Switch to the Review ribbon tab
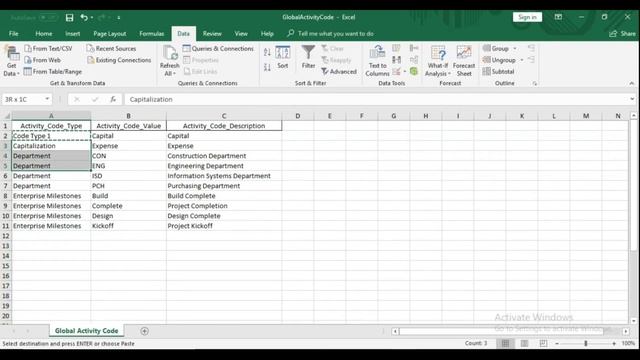 (x=212, y=33)
